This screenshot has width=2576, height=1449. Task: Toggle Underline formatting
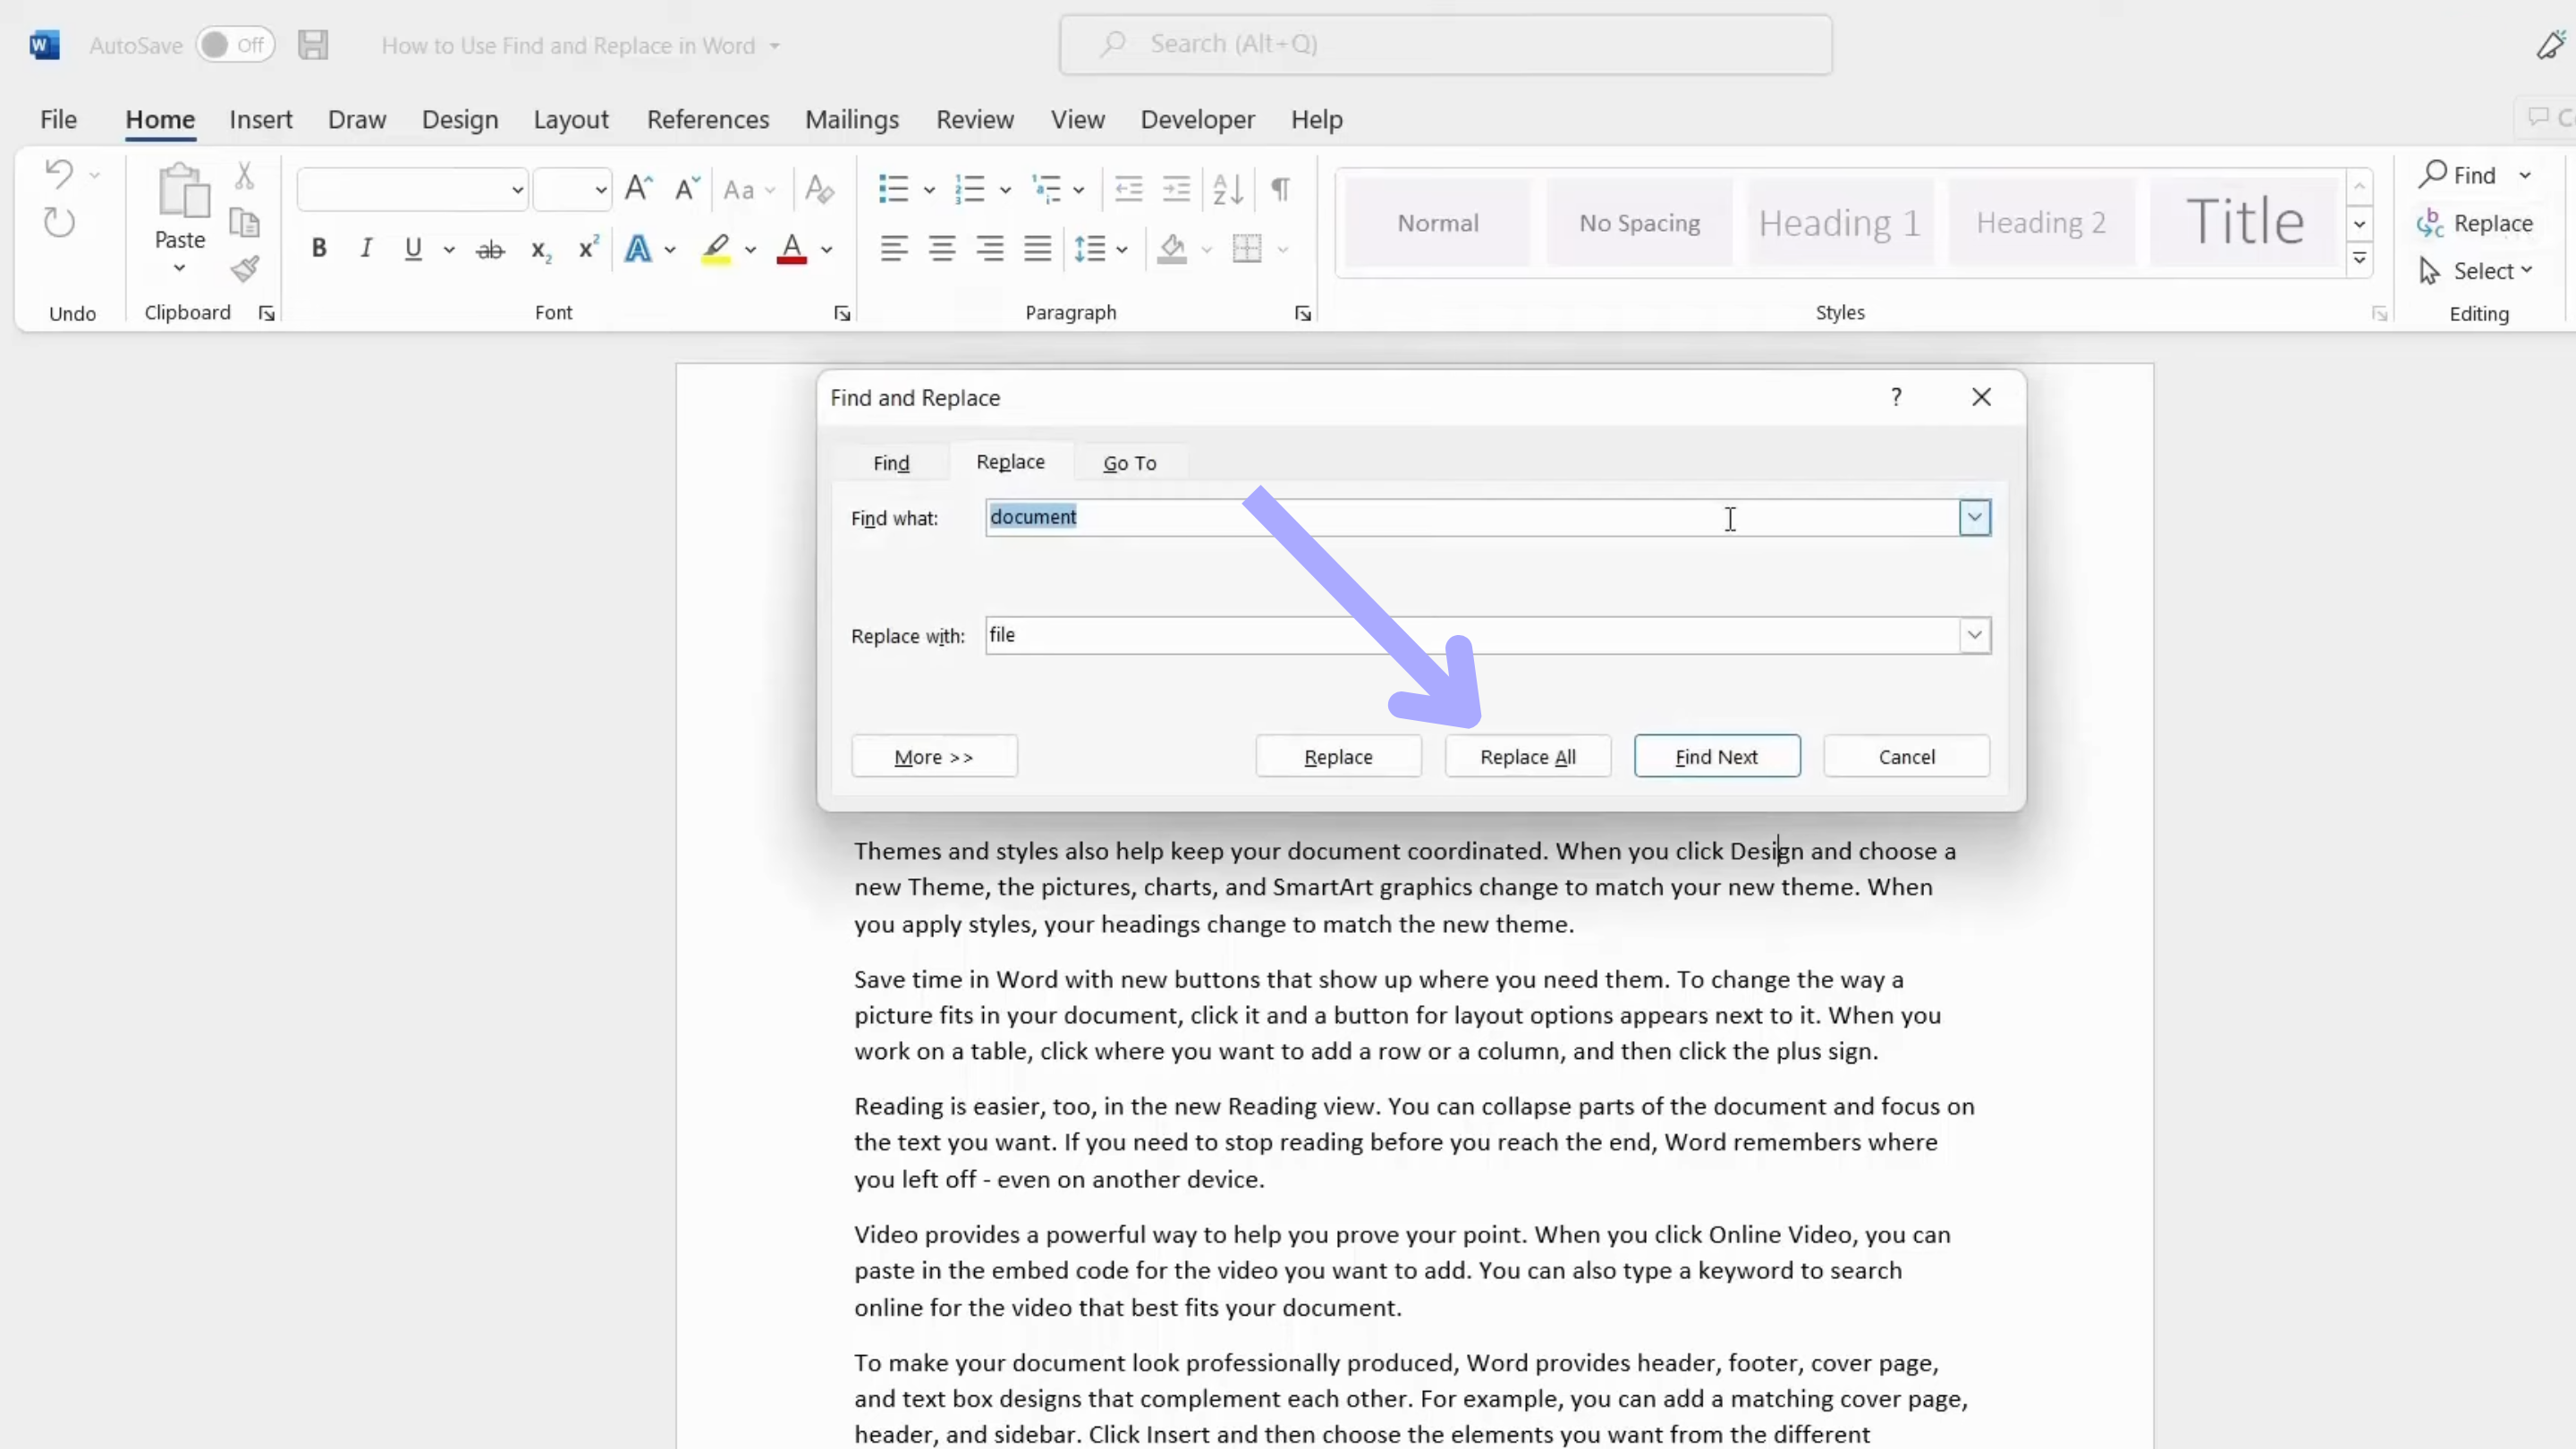tap(413, 248)
